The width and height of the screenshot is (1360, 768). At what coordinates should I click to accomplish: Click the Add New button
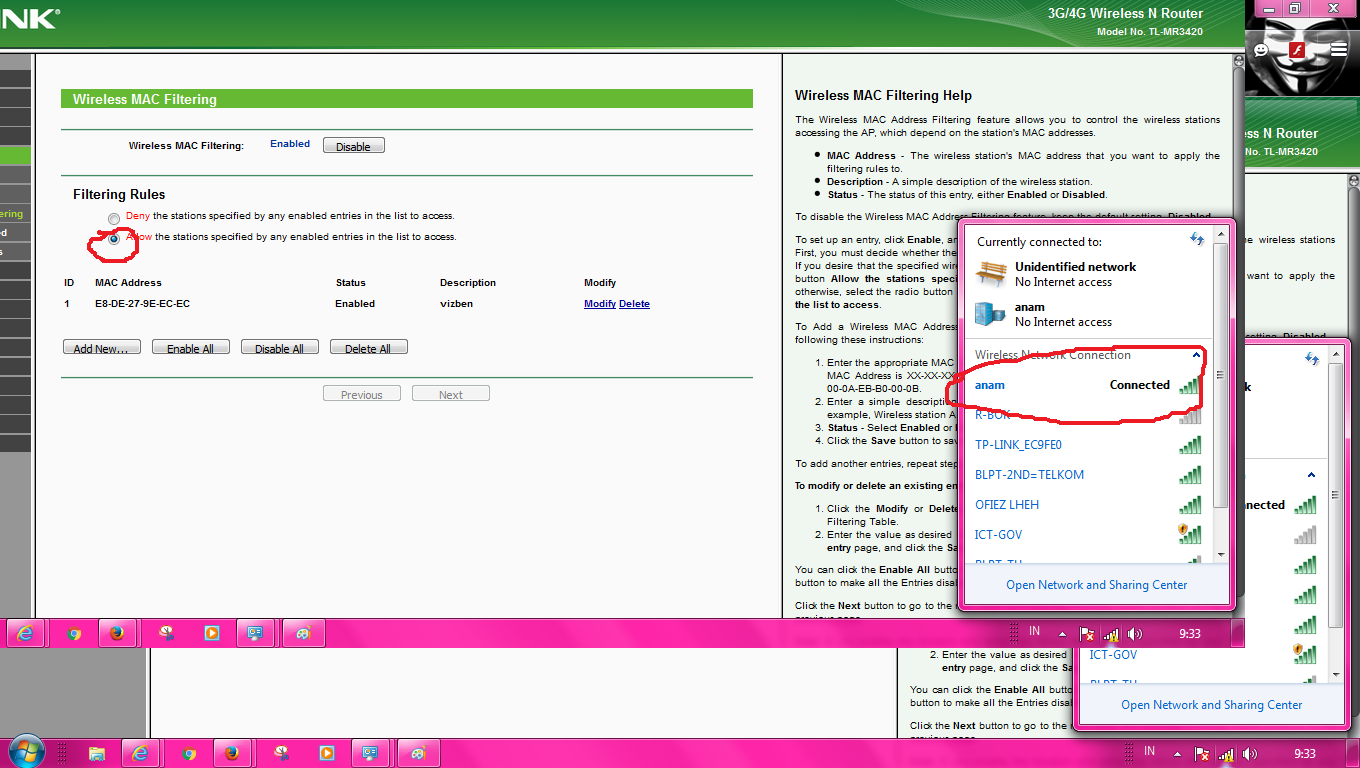[x=101, y=346]
